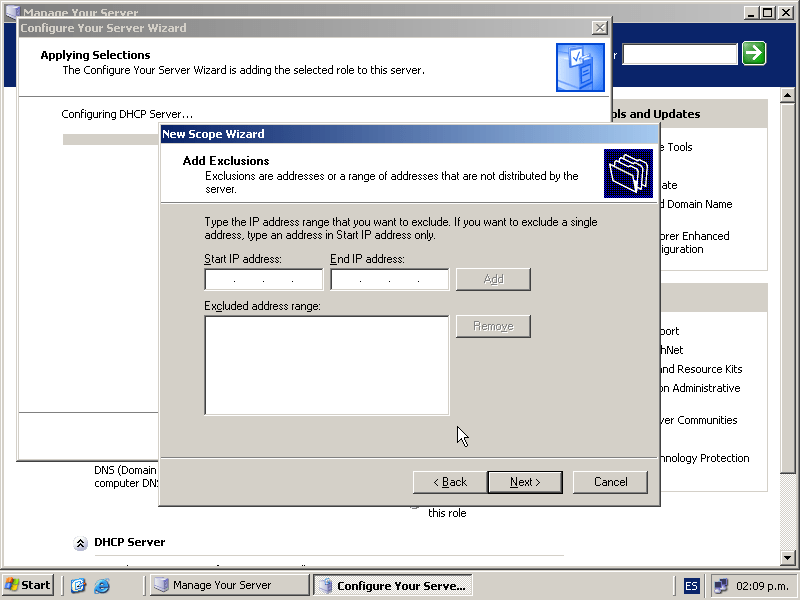The width and height of the screenshot is (800, 600).
Task: Click the green search arrow button
Action: pyautogui.click(x=754, y=54)
